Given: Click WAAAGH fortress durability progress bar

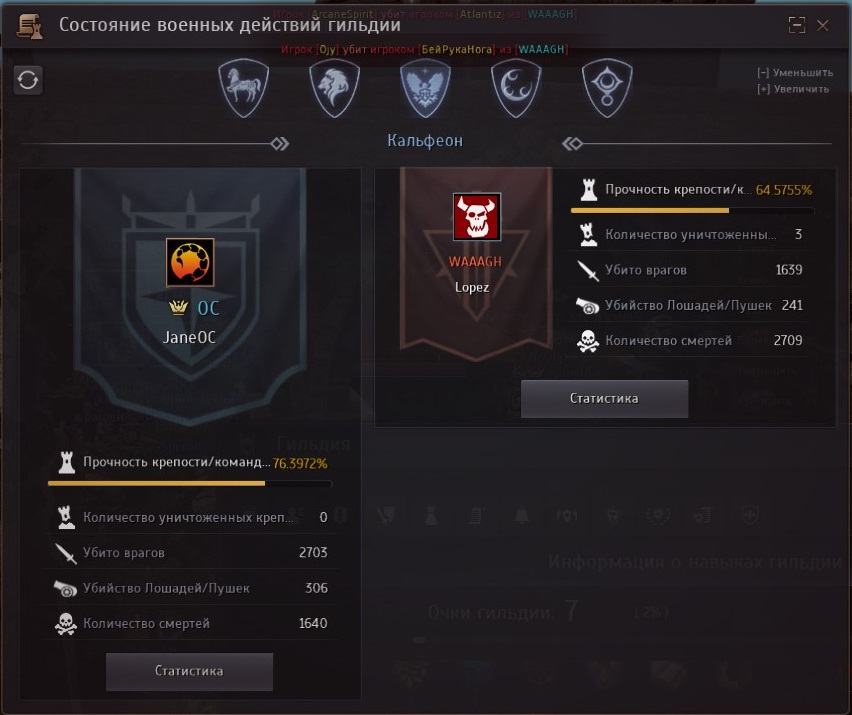Looking at the screenshot, I should coord(692,210).
